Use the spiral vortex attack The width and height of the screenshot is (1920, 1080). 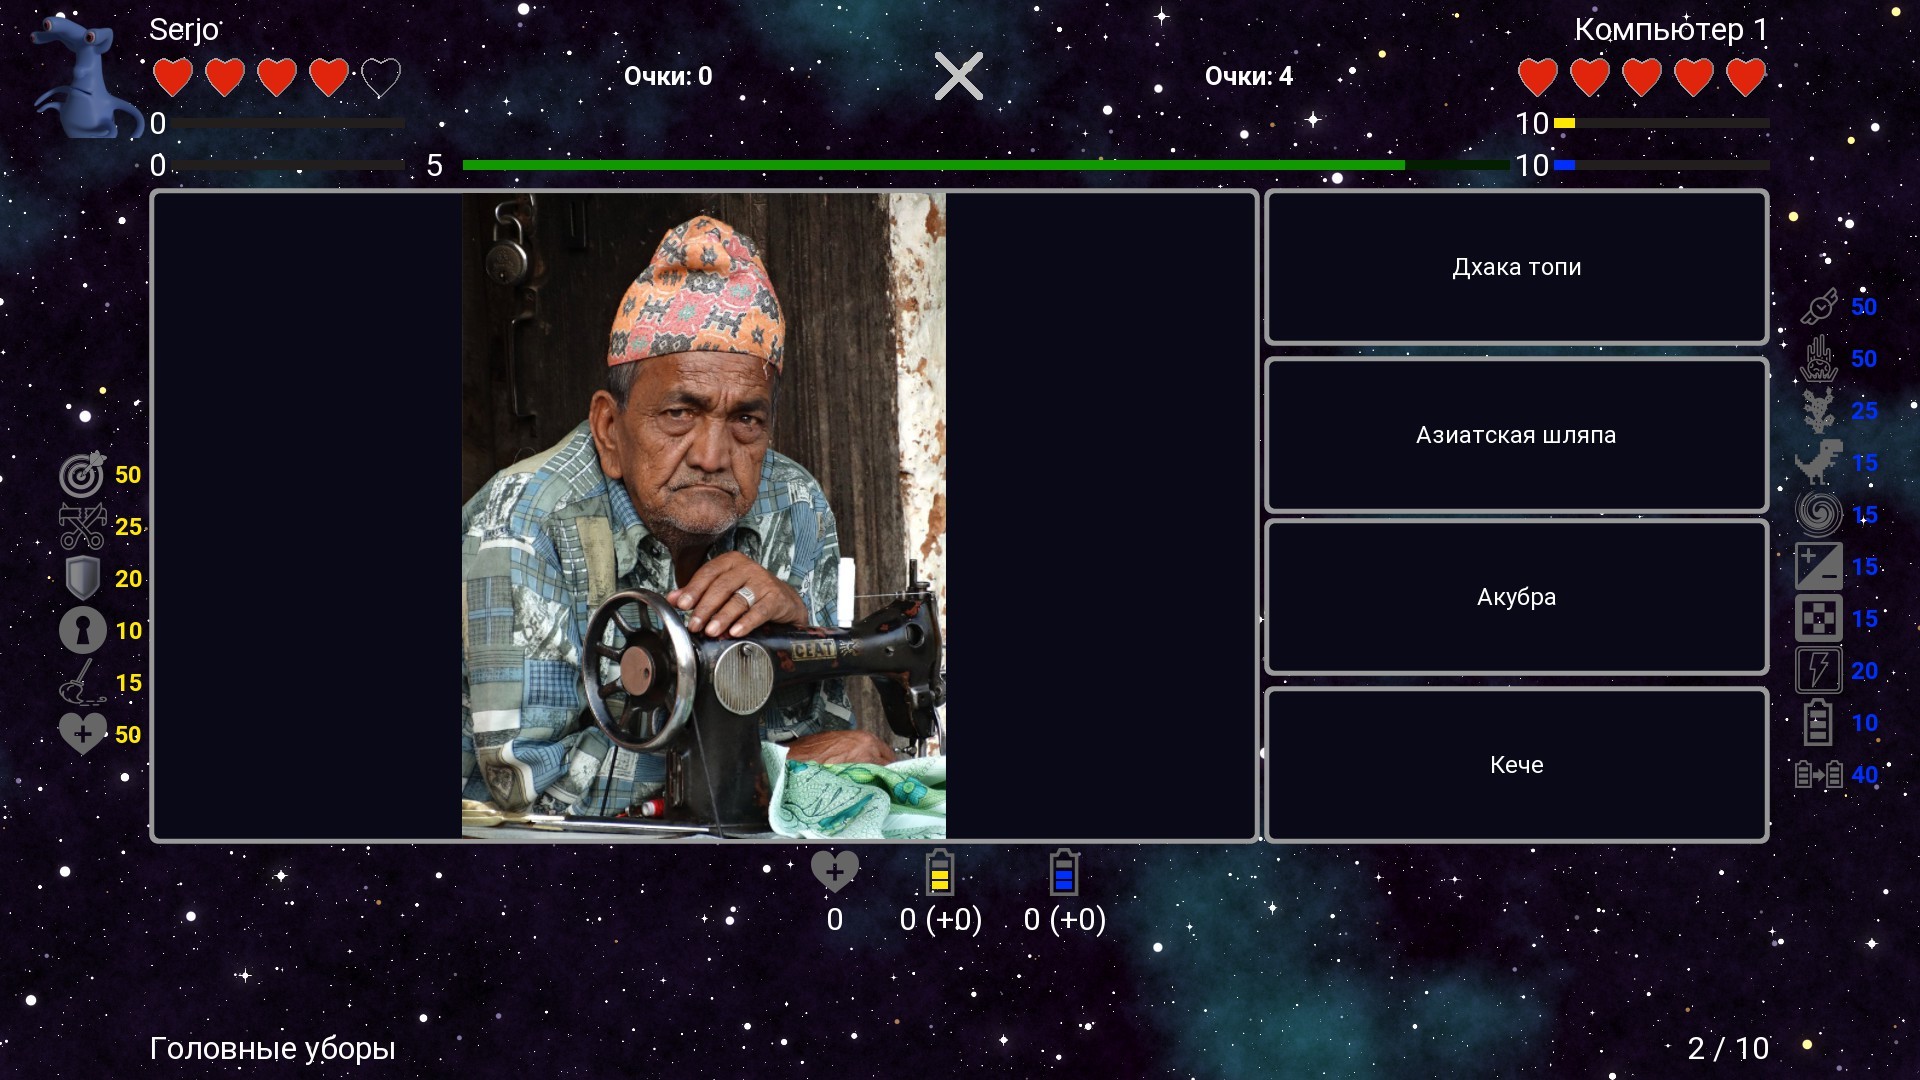click(1818, 515)
